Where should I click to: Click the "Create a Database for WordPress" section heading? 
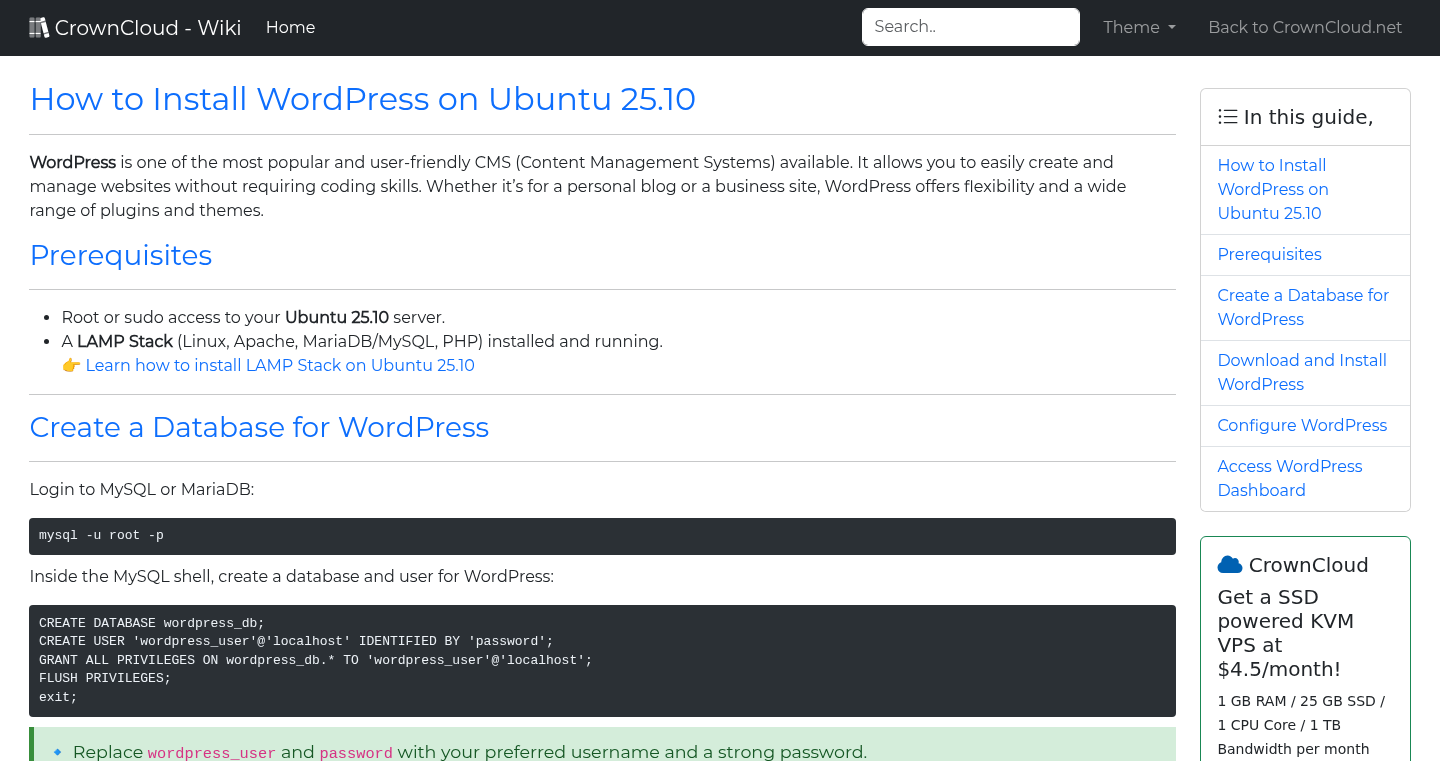coord(259,427)
